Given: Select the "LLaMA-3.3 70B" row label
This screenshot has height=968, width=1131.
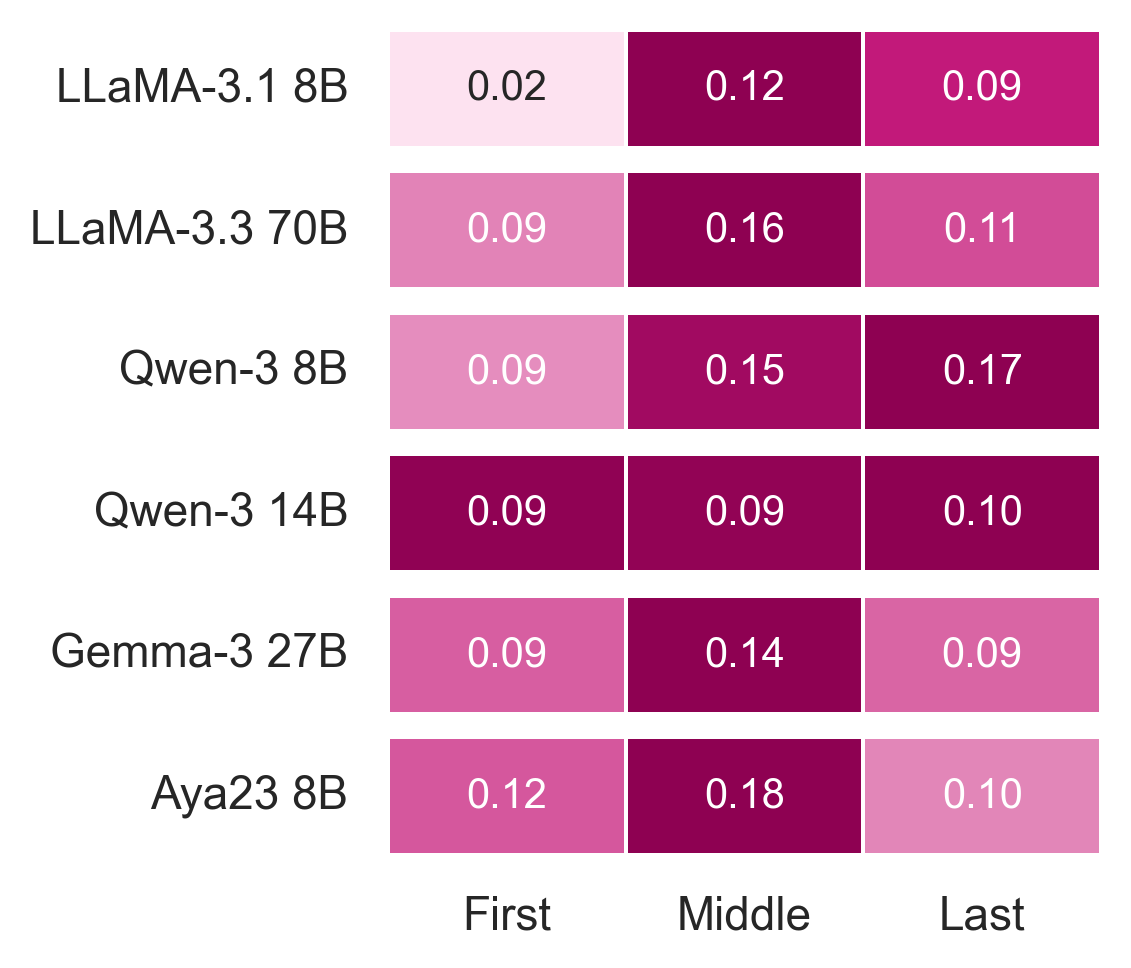Looking at the screenshot, I should (189, 229).
